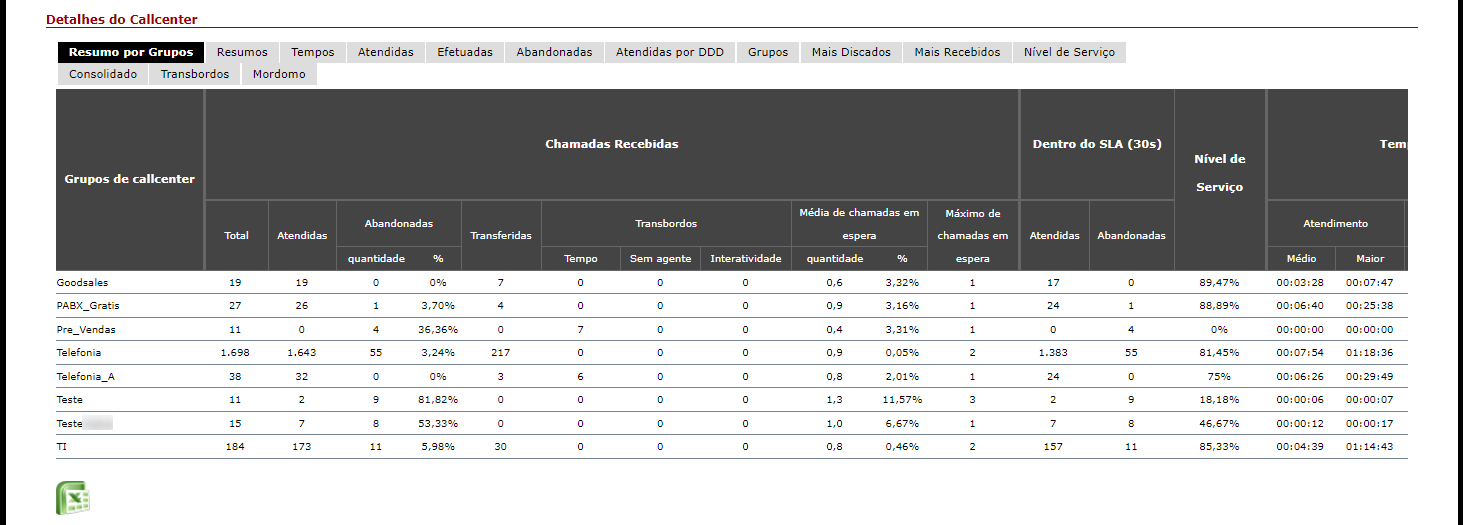This screenshot has width=1463, height=525.
Task: Click Telefonia total value 1.698
Action: pos(236,353)
